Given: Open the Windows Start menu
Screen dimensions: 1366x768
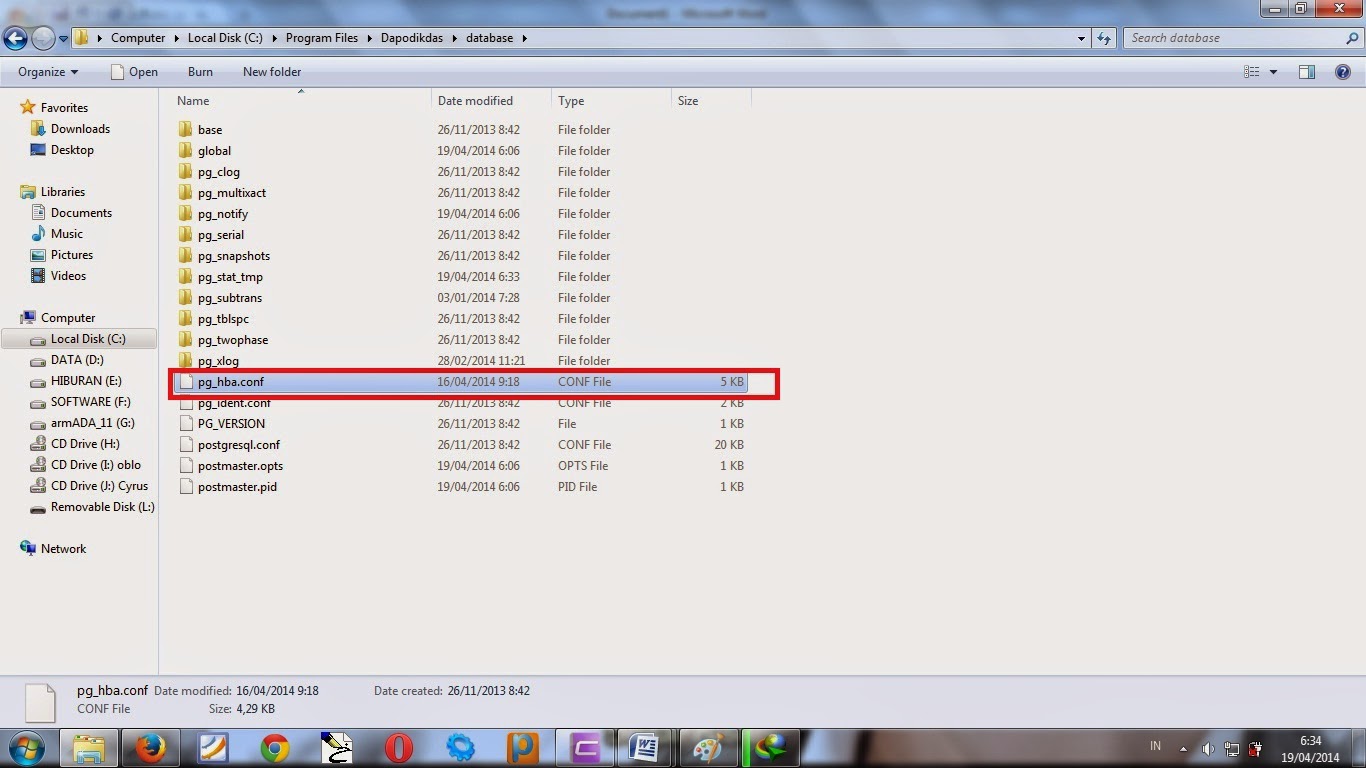Looking at the screenshot, I should click(x=25, y=748).
